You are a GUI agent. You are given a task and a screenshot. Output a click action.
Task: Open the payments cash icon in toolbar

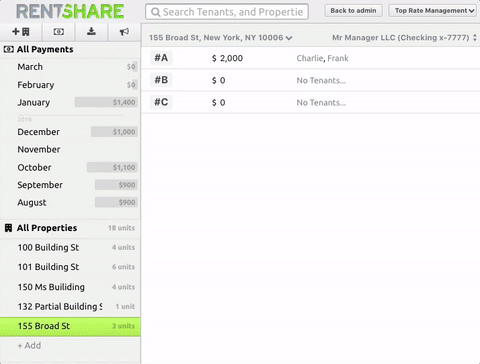(59, 32)
